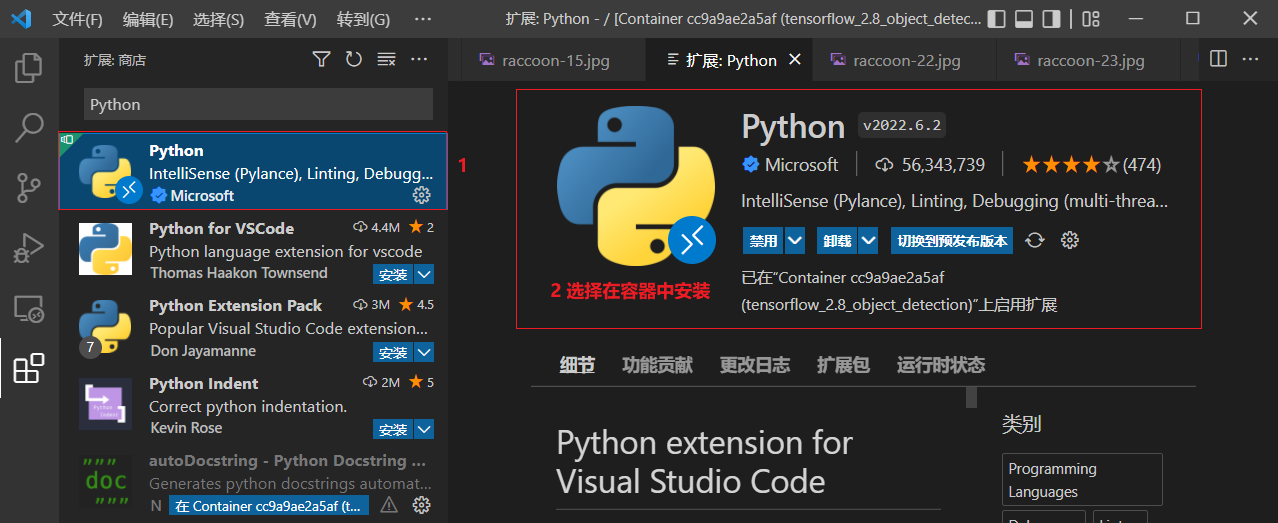1278x523 pixels.
Task: Click the 卸载 uninstall button
Action: (837, 241)
